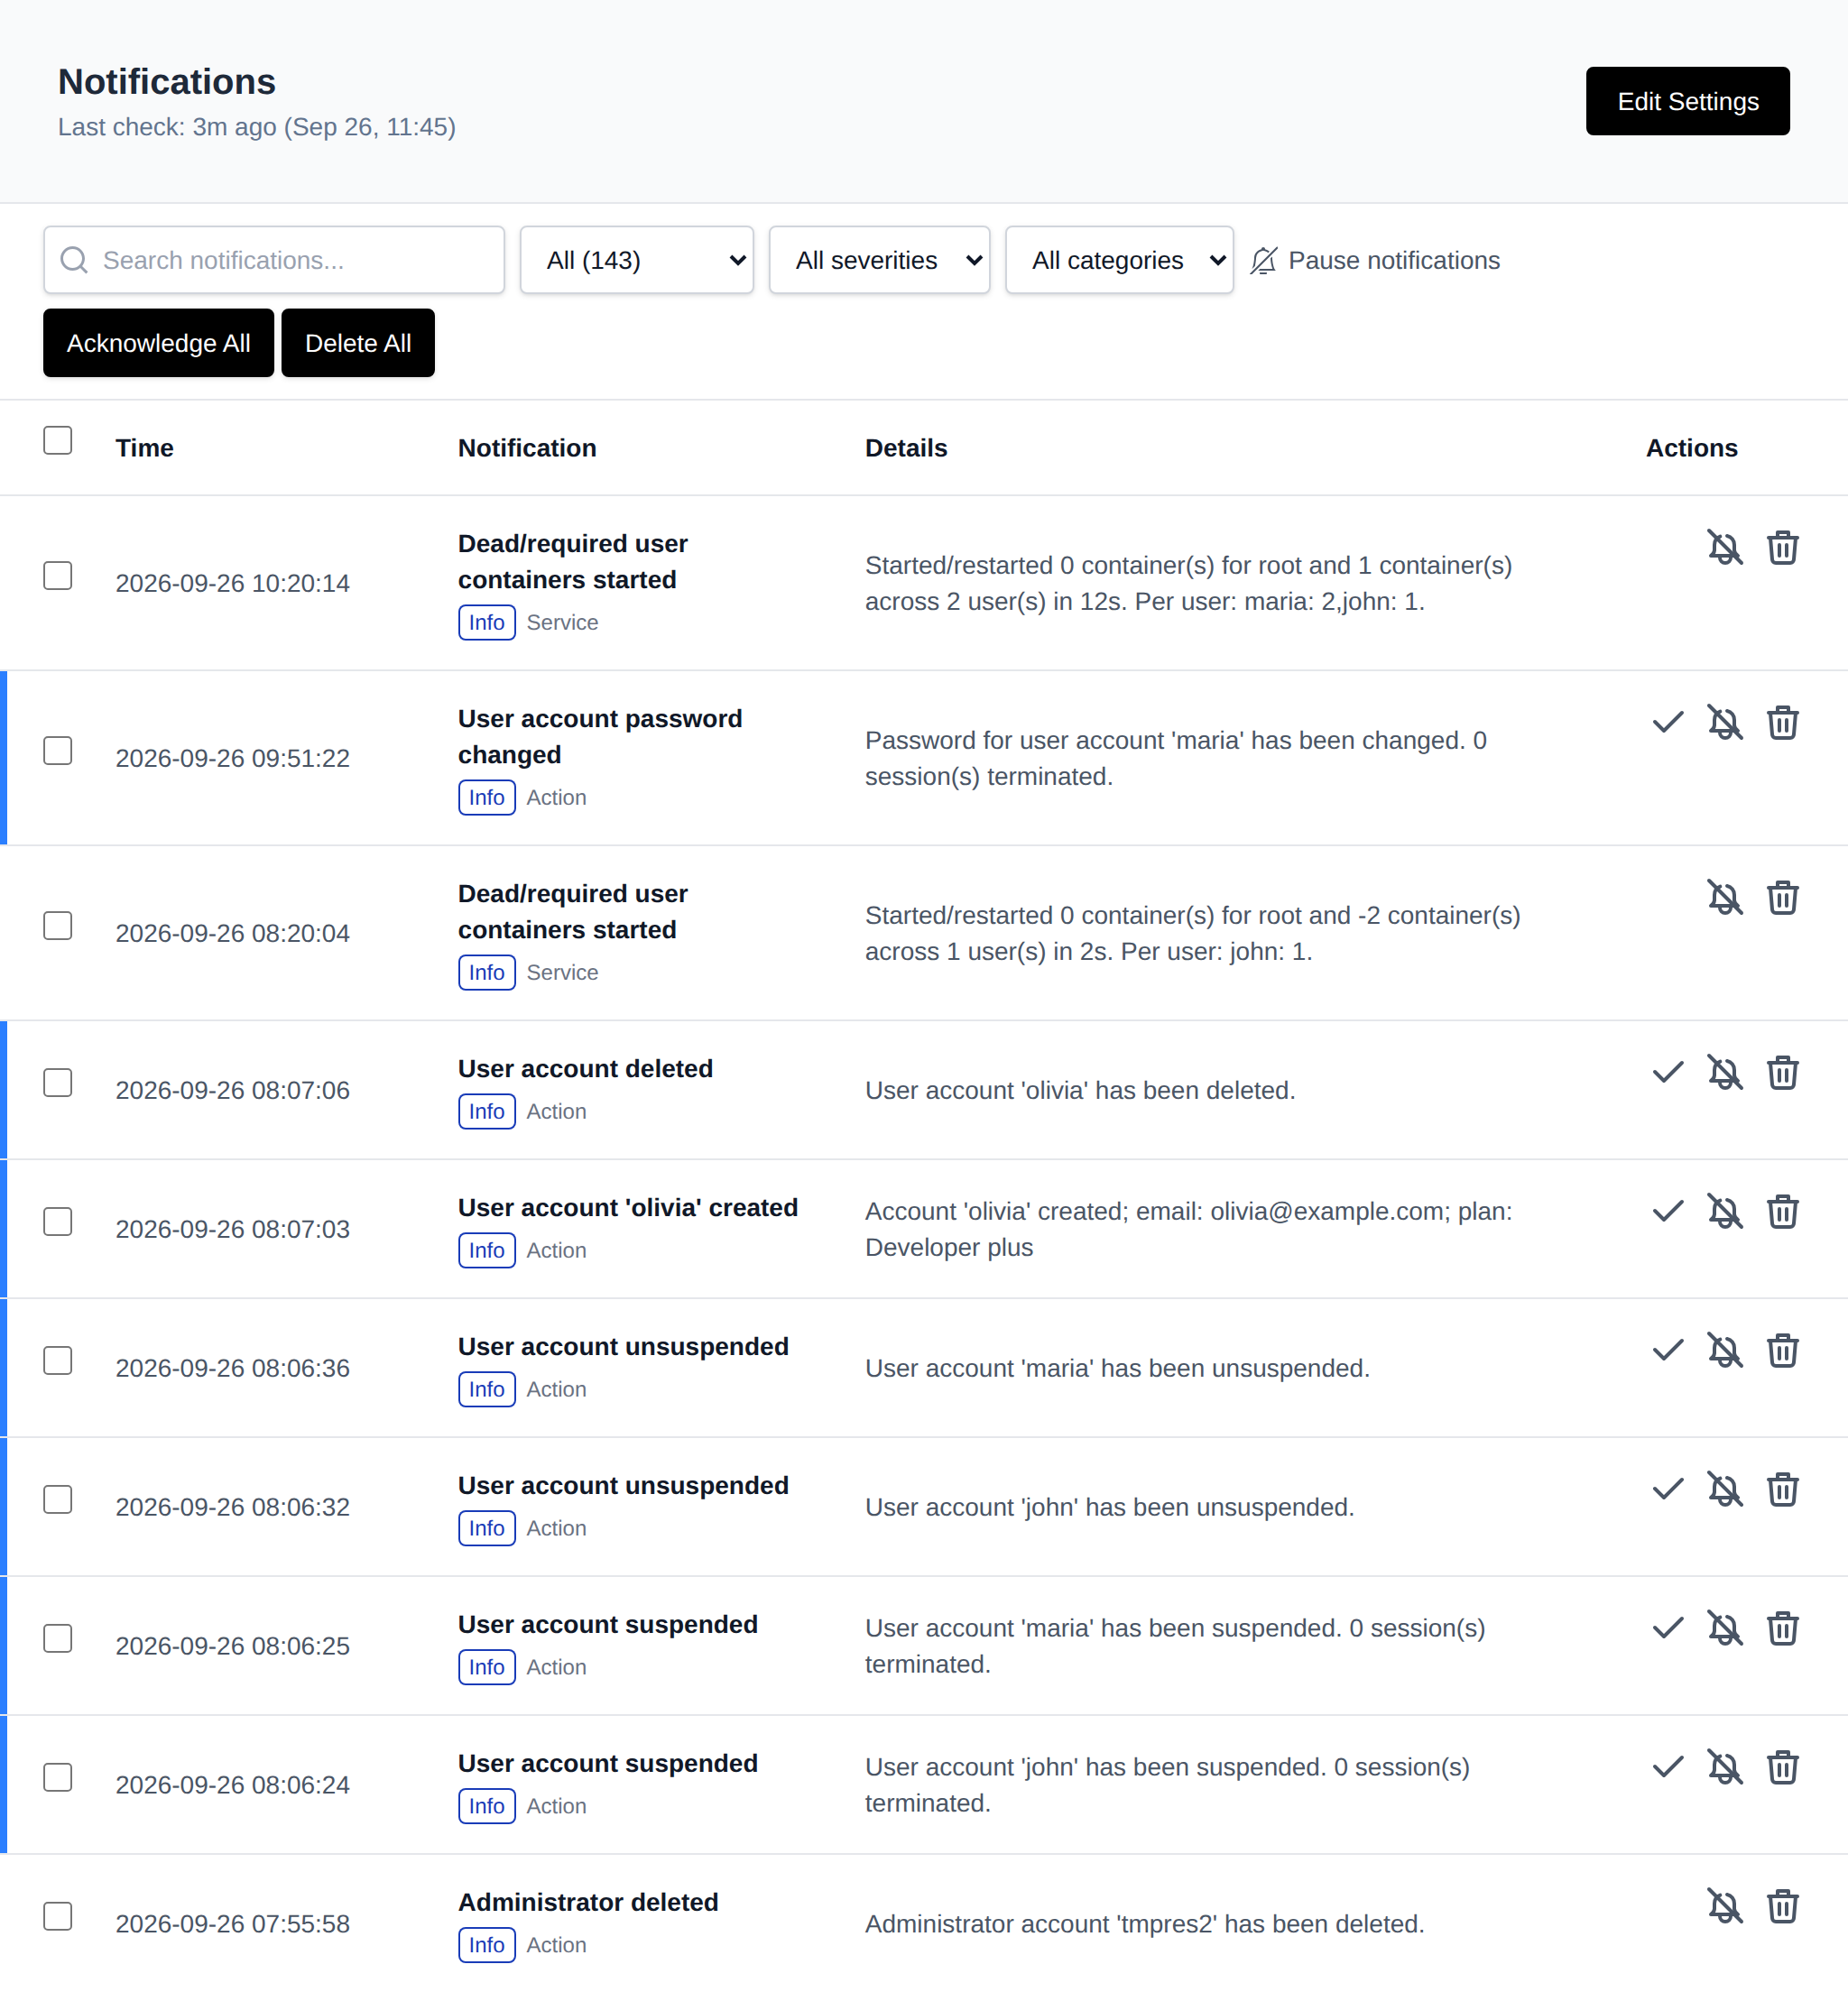Delete the 08:20:04 containers started notification
The image size is (1848, 1992).
coord(1782,898)
